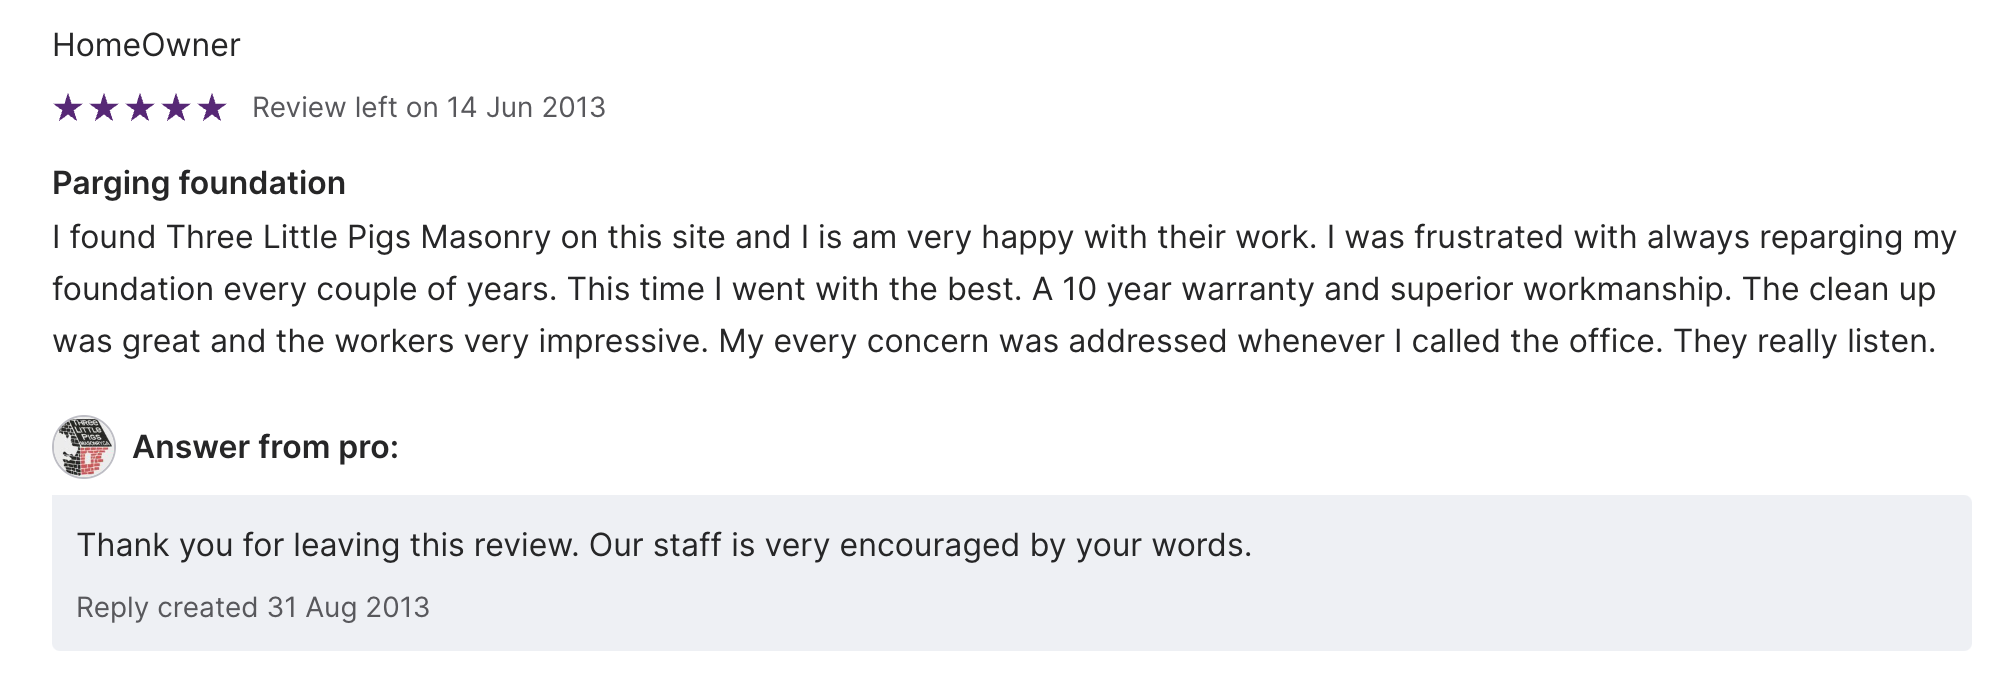Click the third (middle) rating star
Viewport: 2010px width, 686px height.
pyautogui.click(x=140, y=108)
